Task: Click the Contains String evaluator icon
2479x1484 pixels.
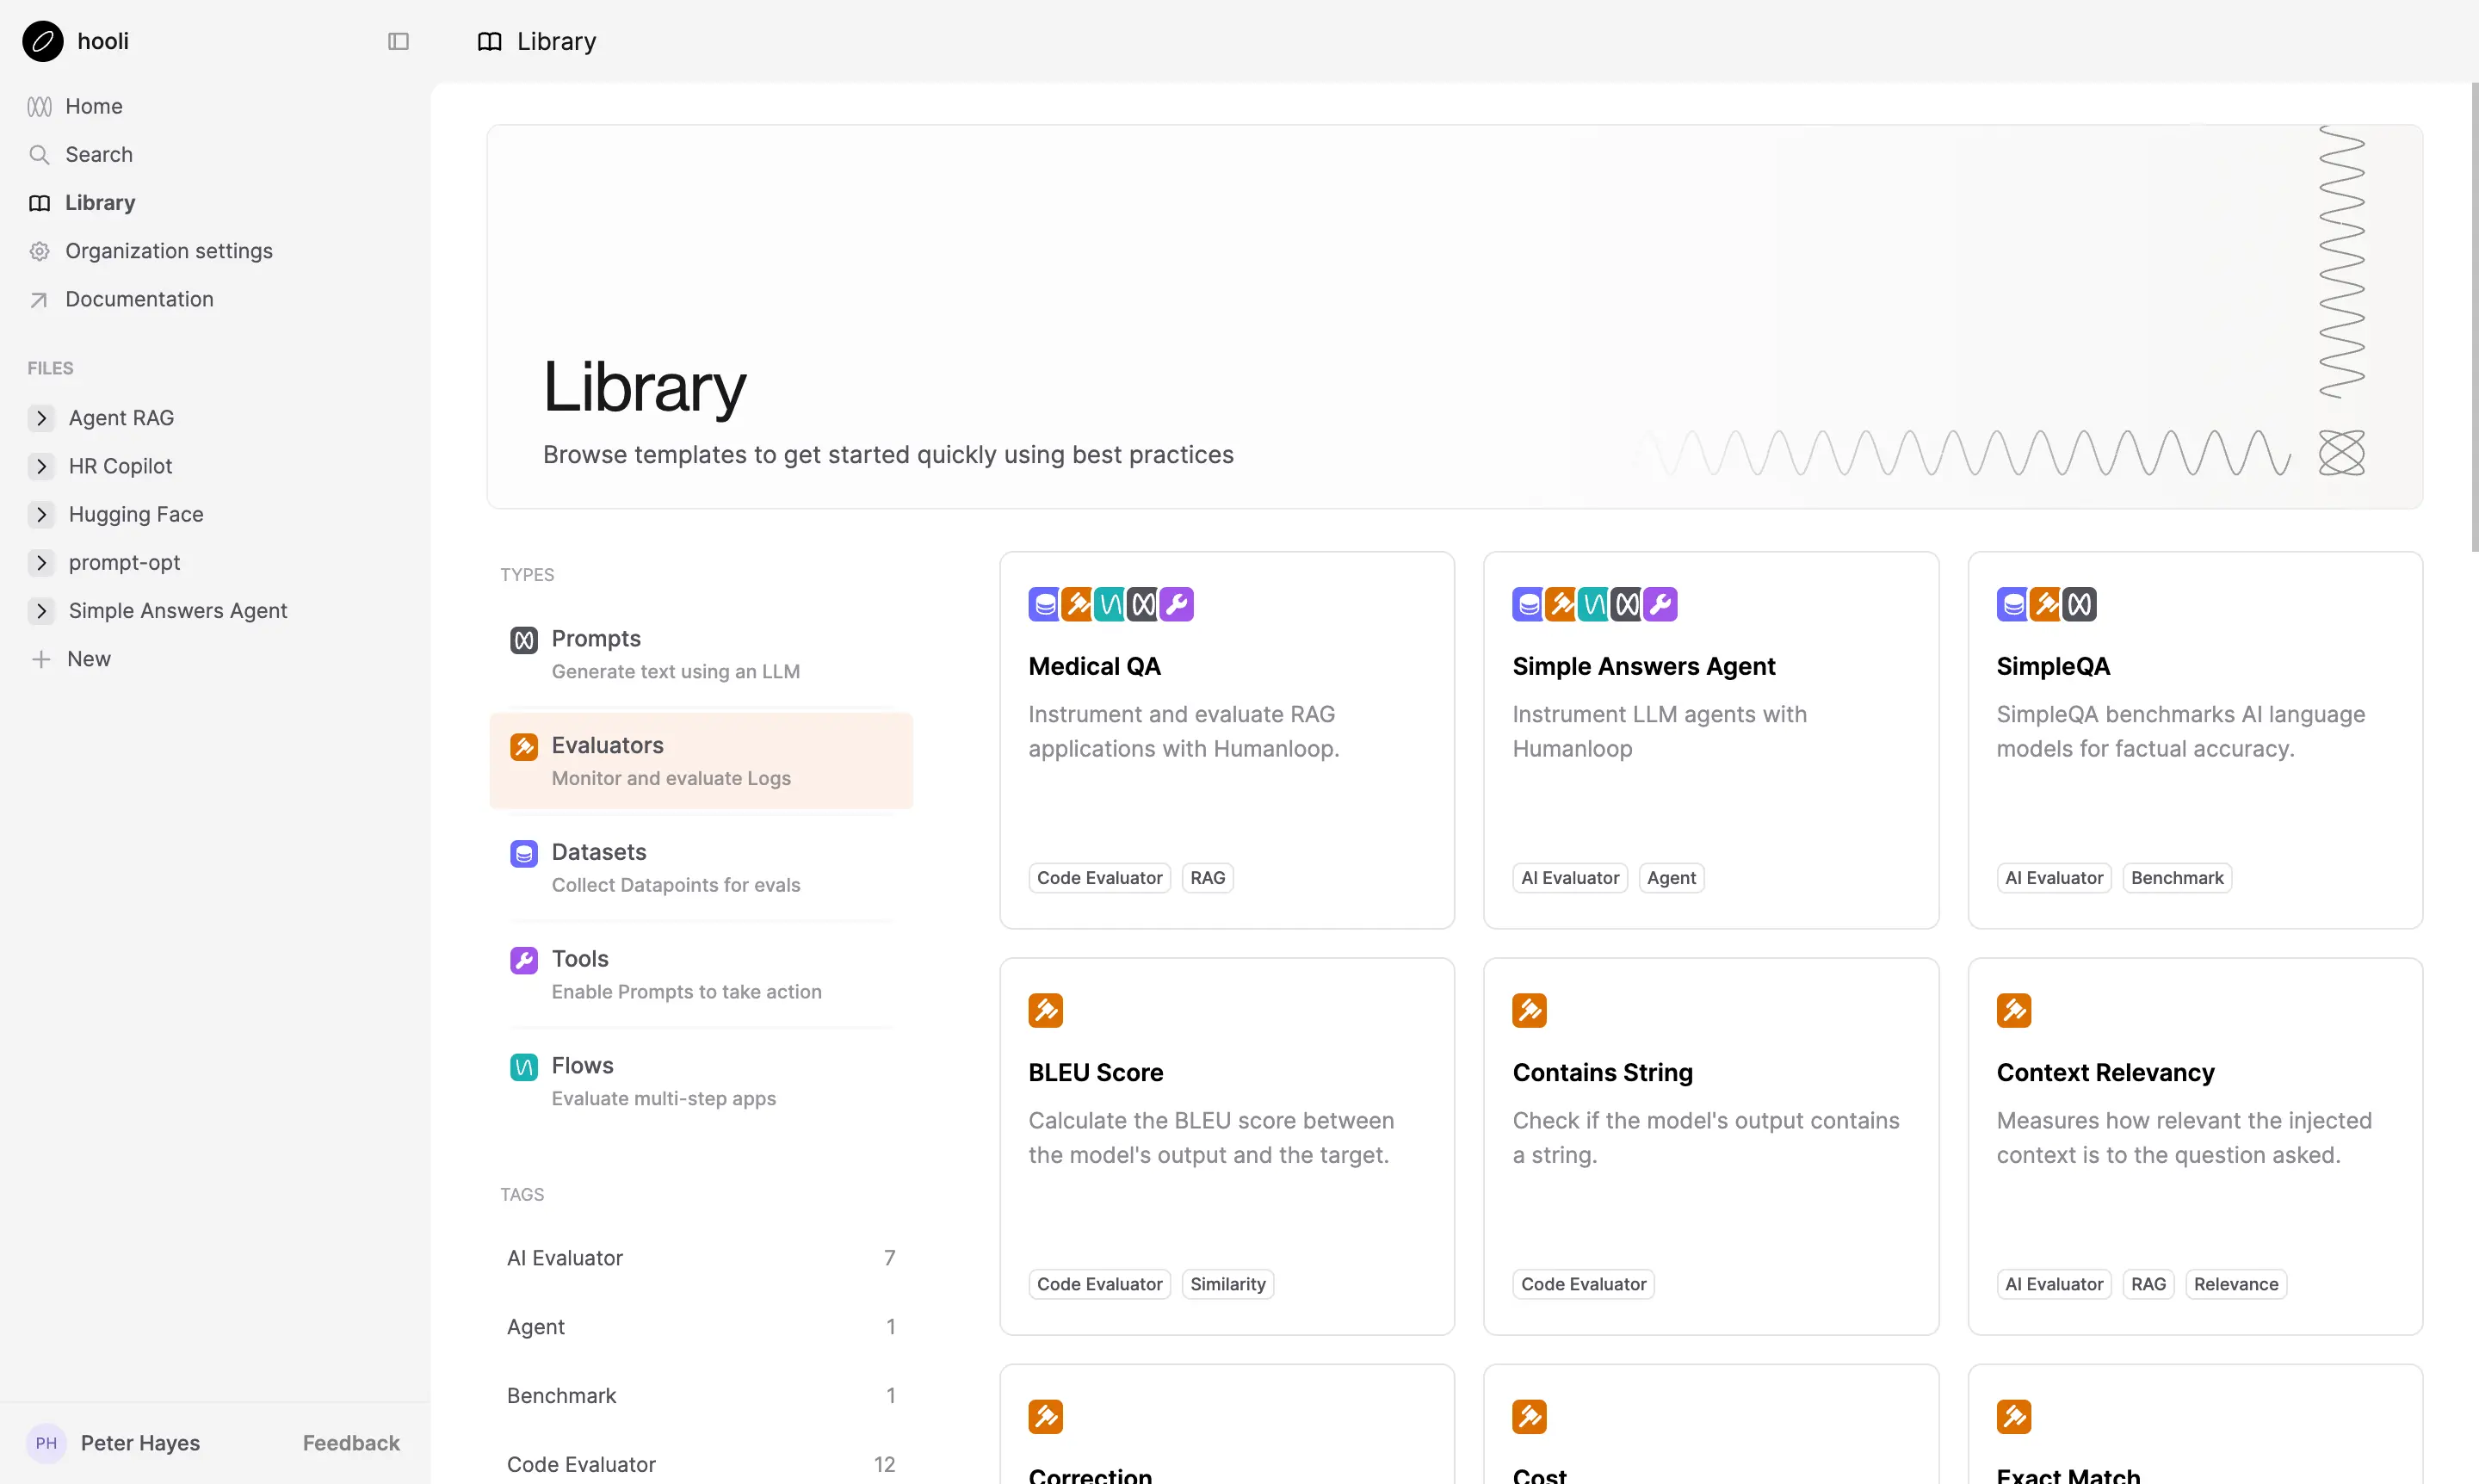Action: [x=1529, y=1010]
